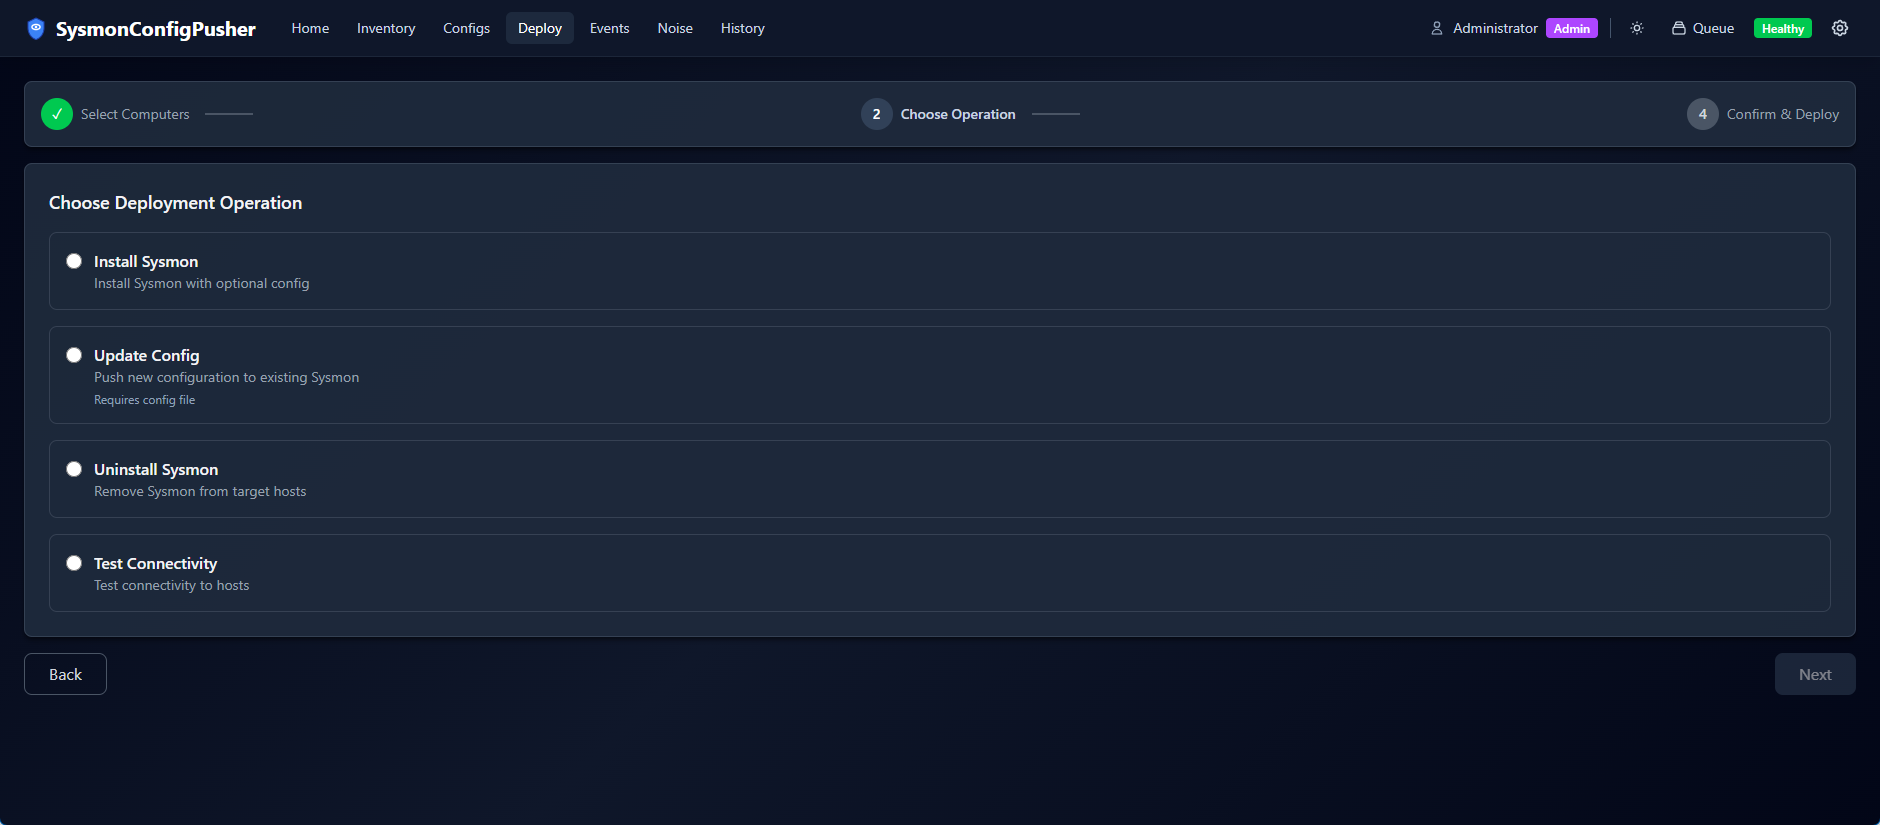Screen dimensions: 1880x825
Task: Click 'Install Sysmon with optional config' description
Action: coord(202,283)
